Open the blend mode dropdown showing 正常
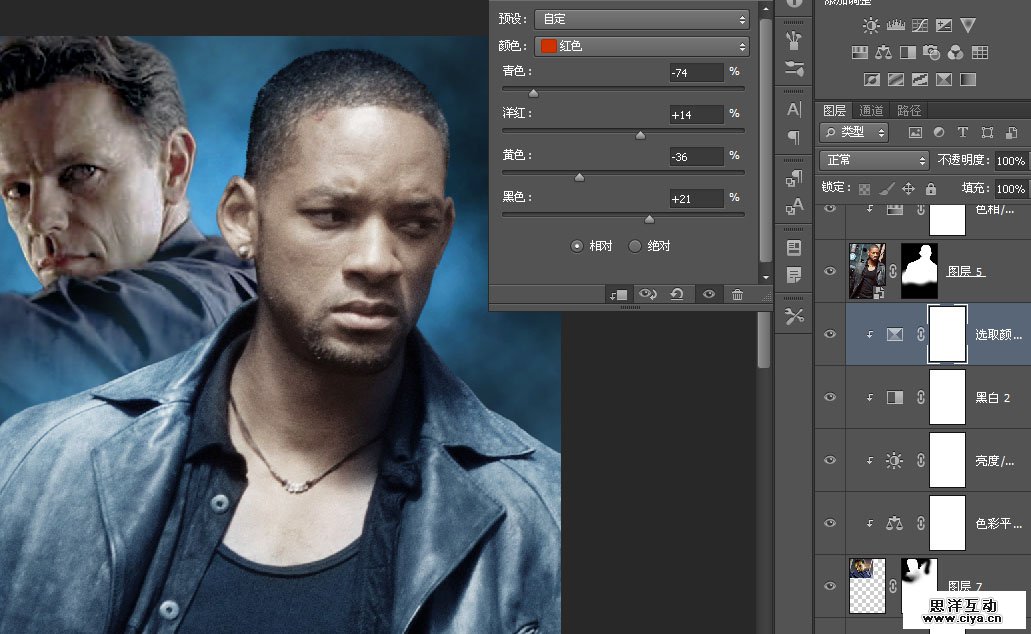 [874, 160]
